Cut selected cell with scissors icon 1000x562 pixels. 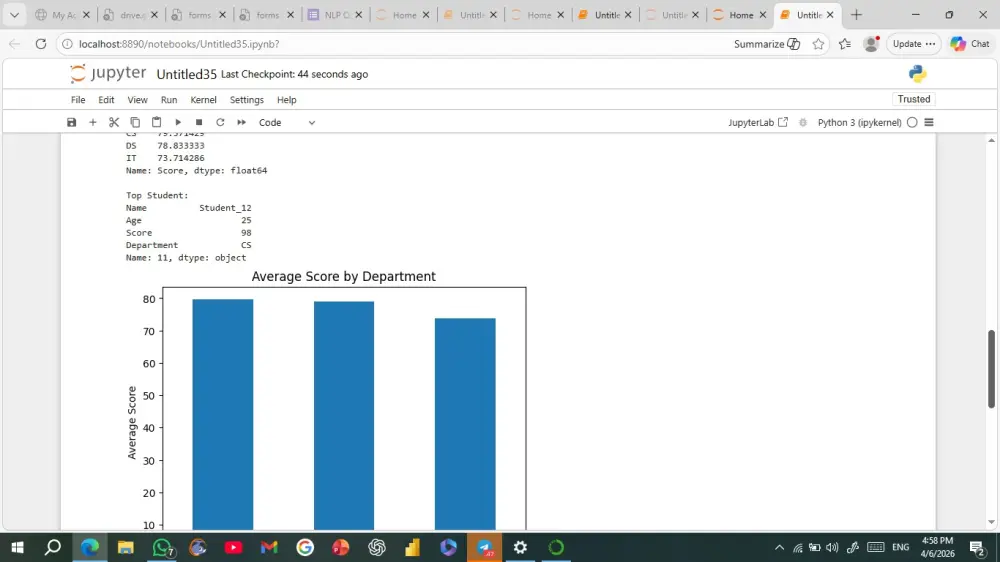tap(114, 122)
